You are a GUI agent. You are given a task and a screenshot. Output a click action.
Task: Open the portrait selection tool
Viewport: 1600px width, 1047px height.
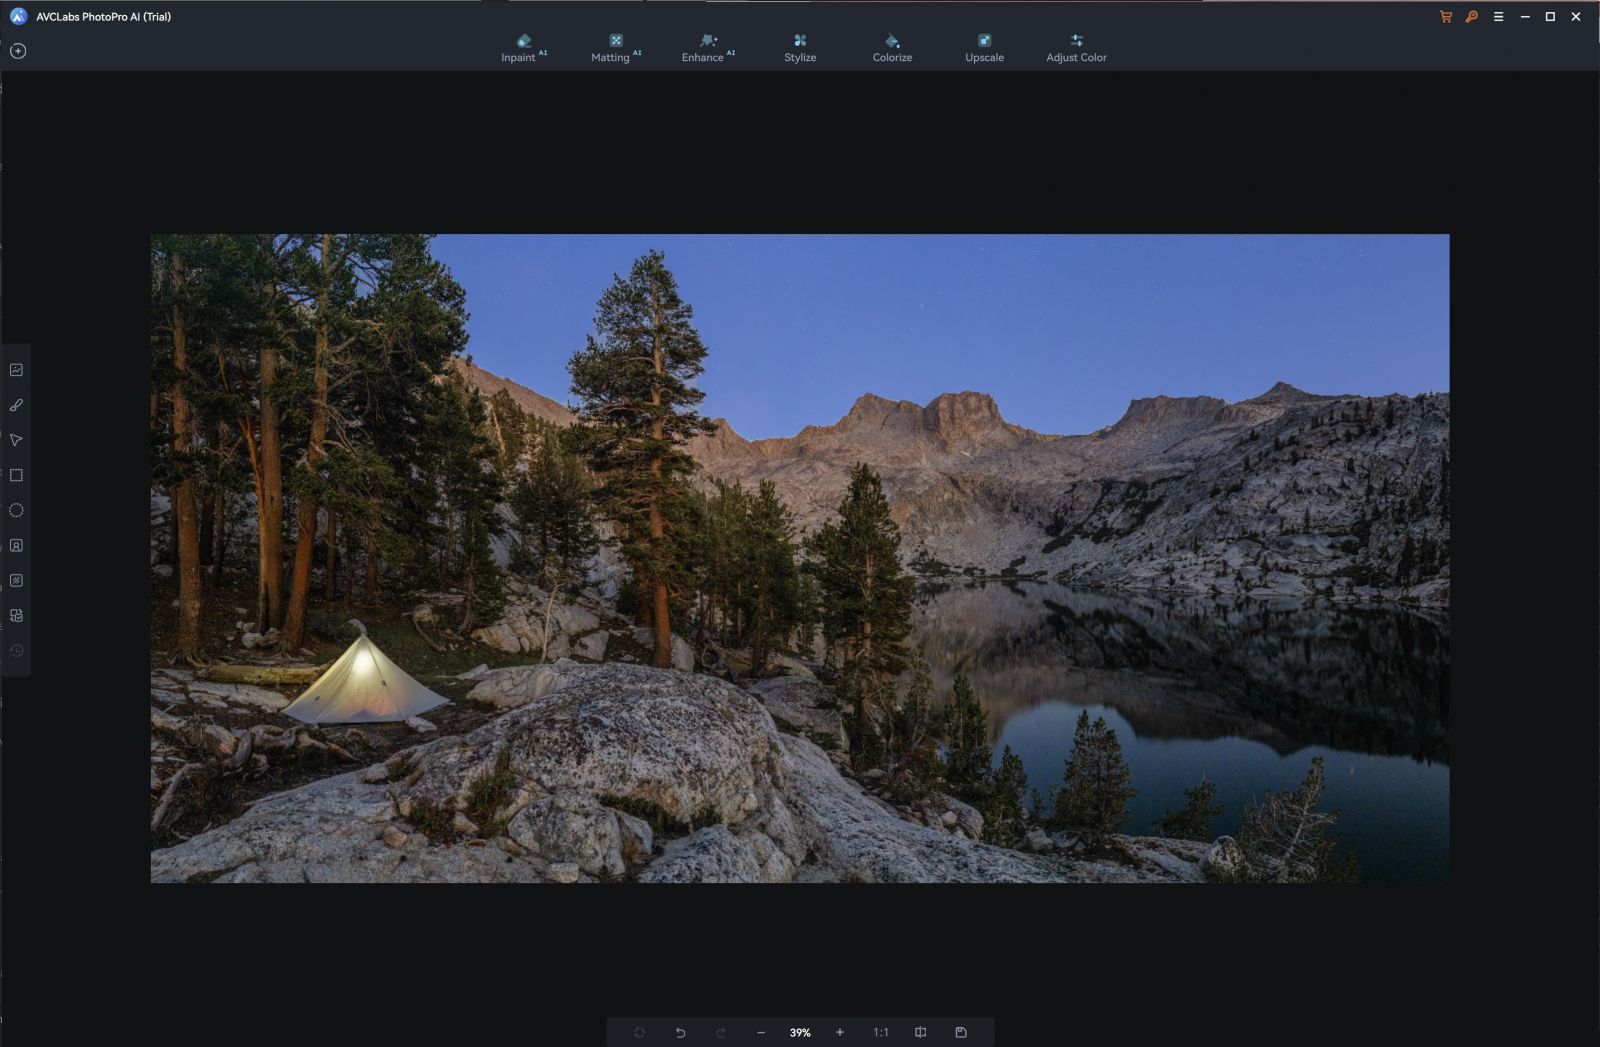click(x=16, y=545)
